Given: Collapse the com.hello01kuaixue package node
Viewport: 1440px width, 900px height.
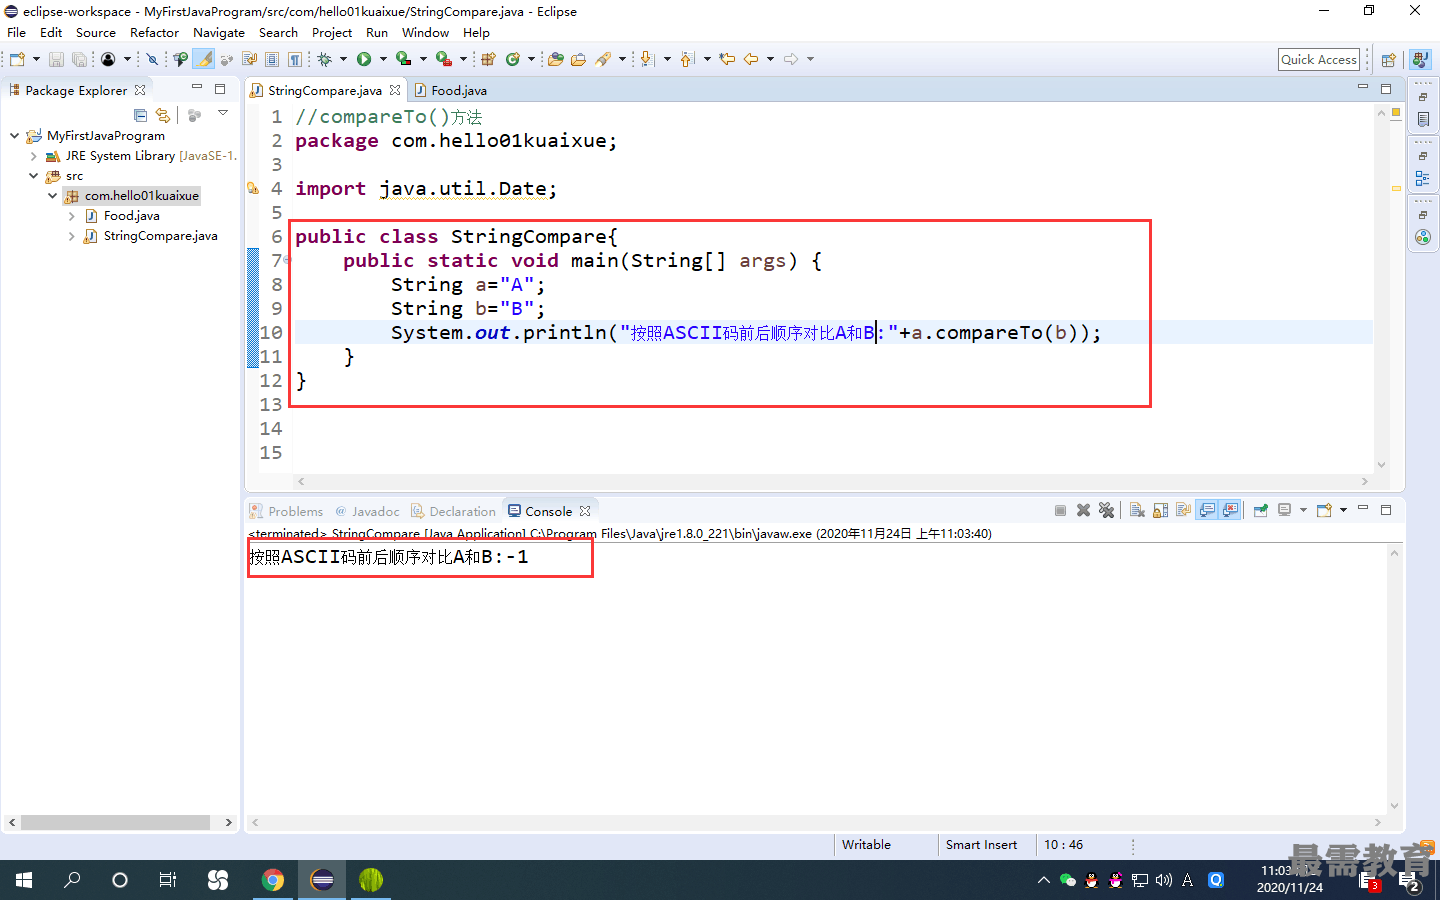Looking at the screenshot, I should tap(52, 196).
